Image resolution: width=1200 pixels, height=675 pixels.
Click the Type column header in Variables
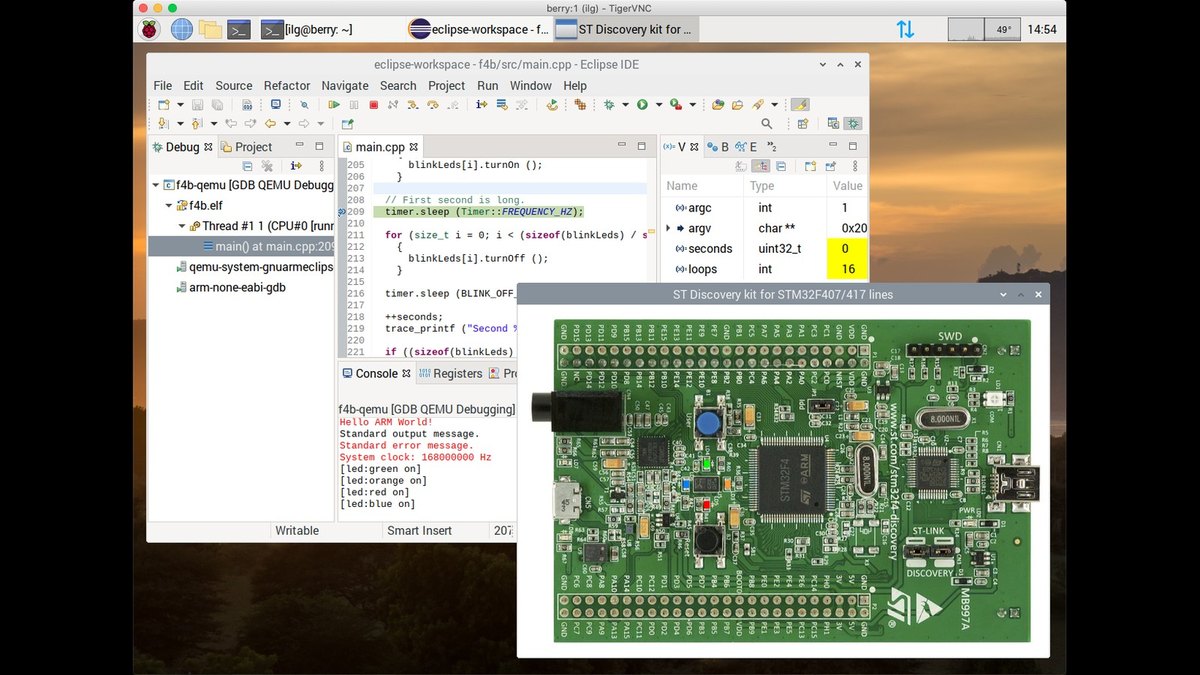(x=786, y=186)
